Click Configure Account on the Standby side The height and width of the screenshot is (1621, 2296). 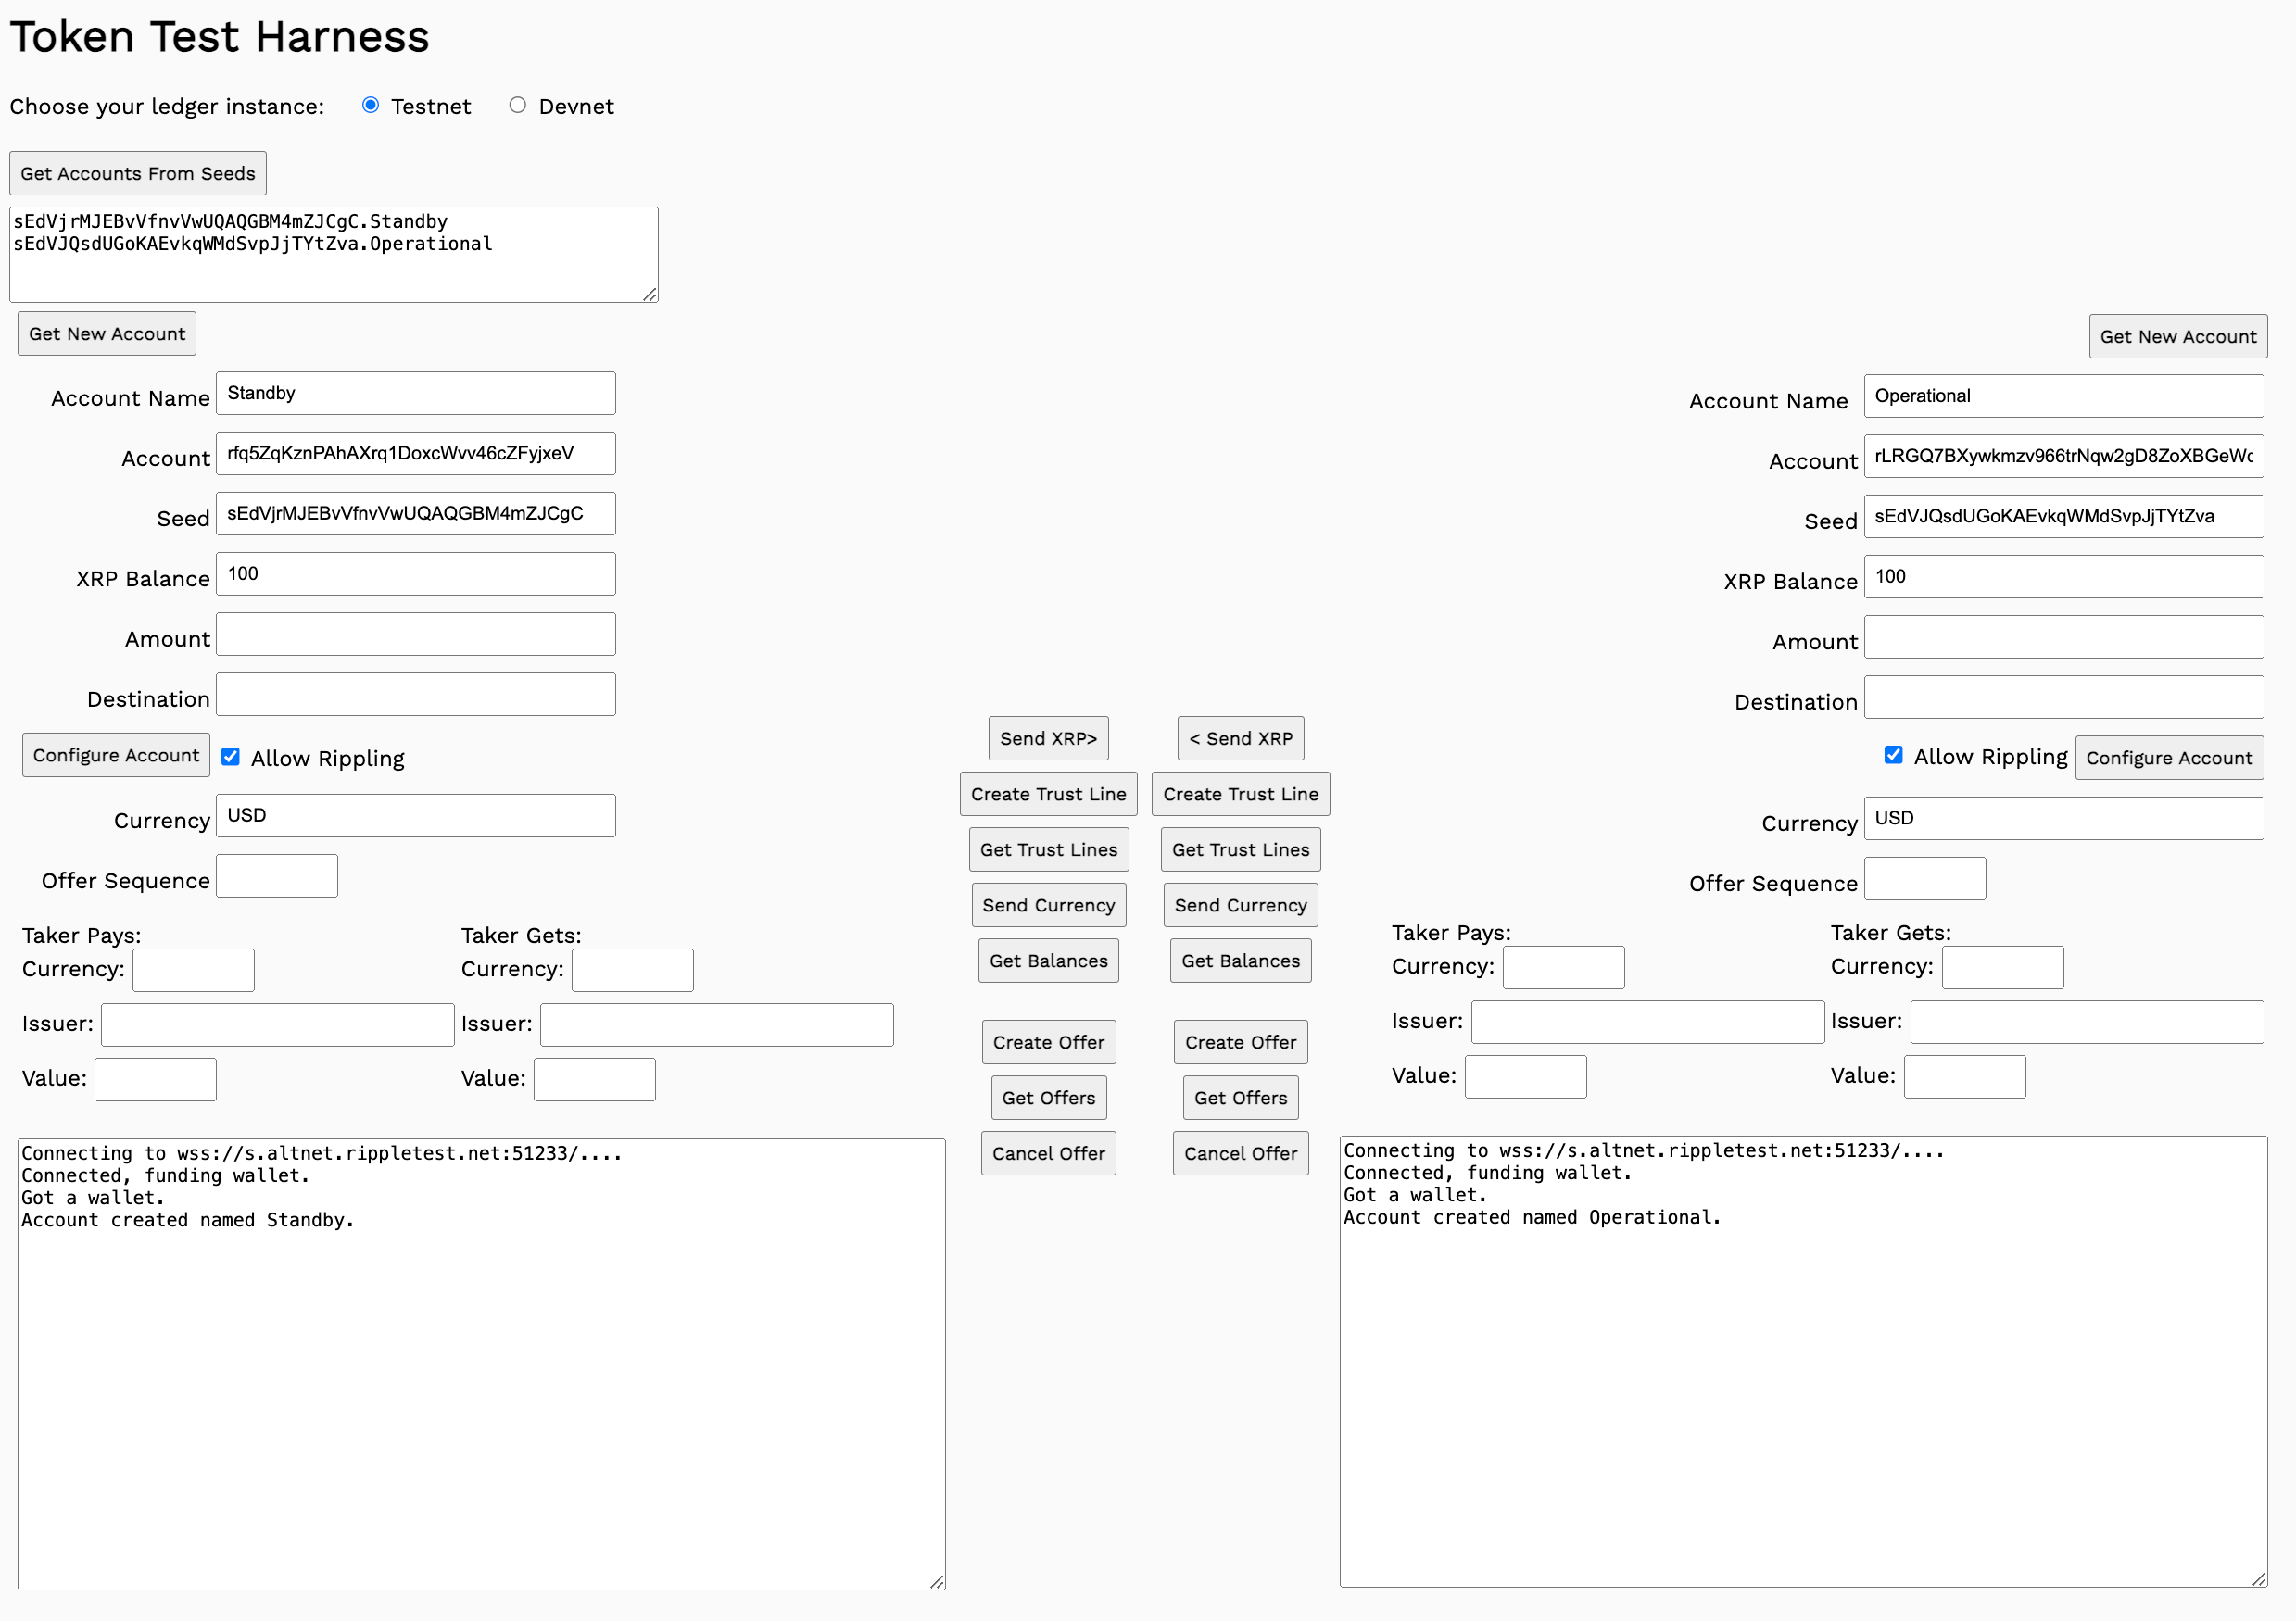click(116, 754)
